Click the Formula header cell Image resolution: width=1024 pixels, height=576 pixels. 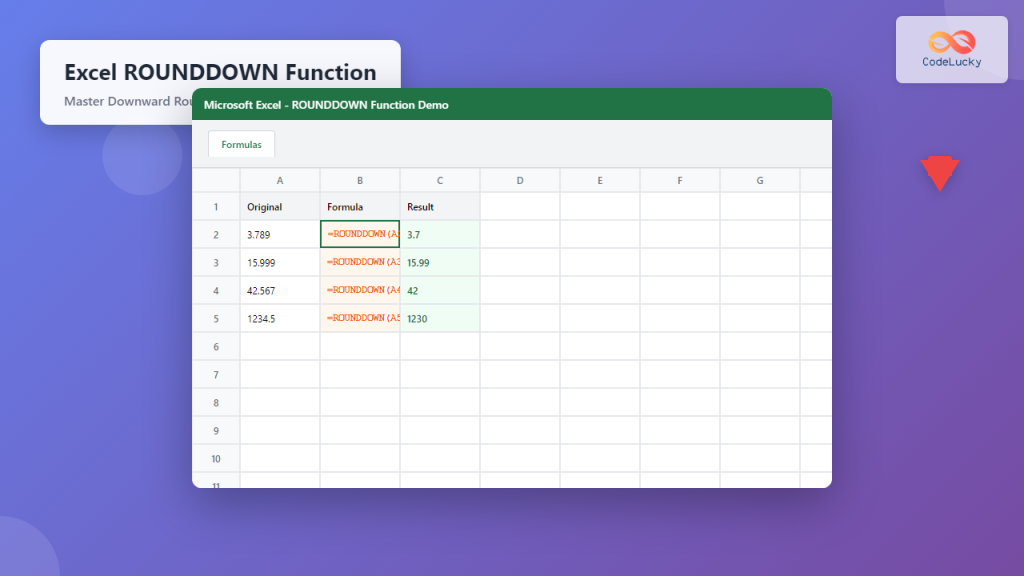pyautogui.click(x=360, y=207)
